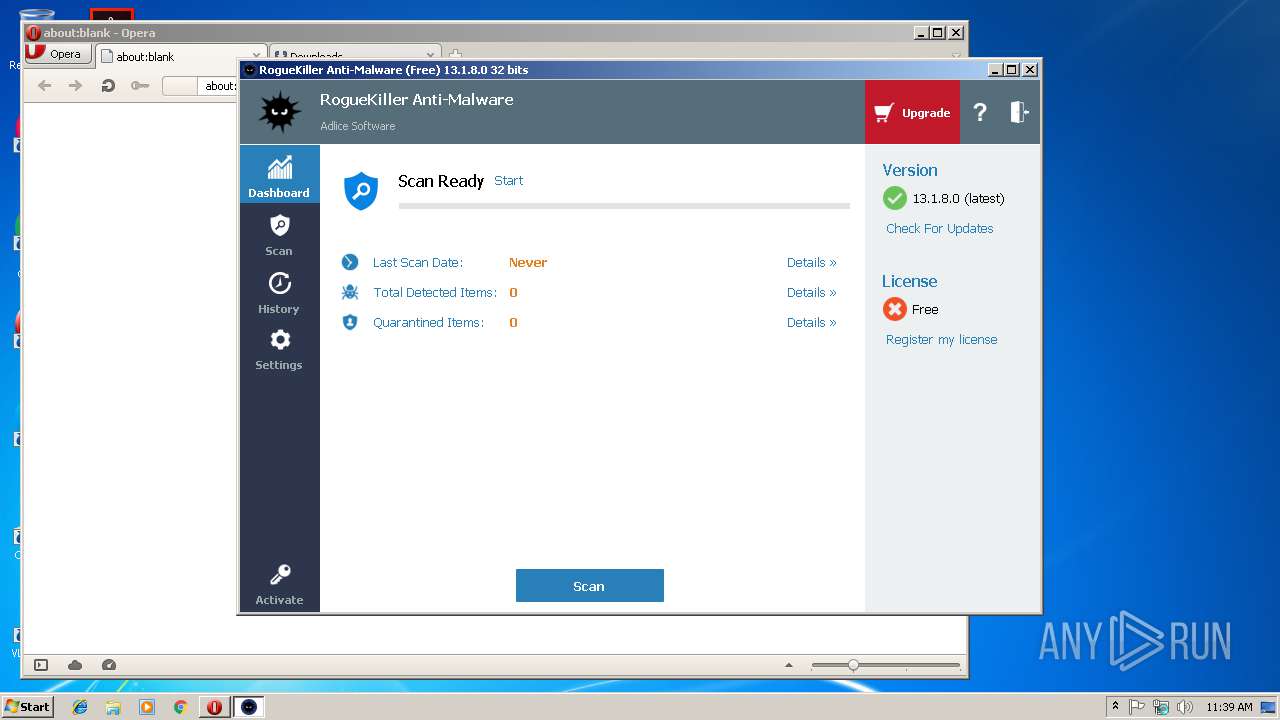Open the Windows Start menu
The width and height of the screenshot is (1280, 720).
tap(27, 706)
